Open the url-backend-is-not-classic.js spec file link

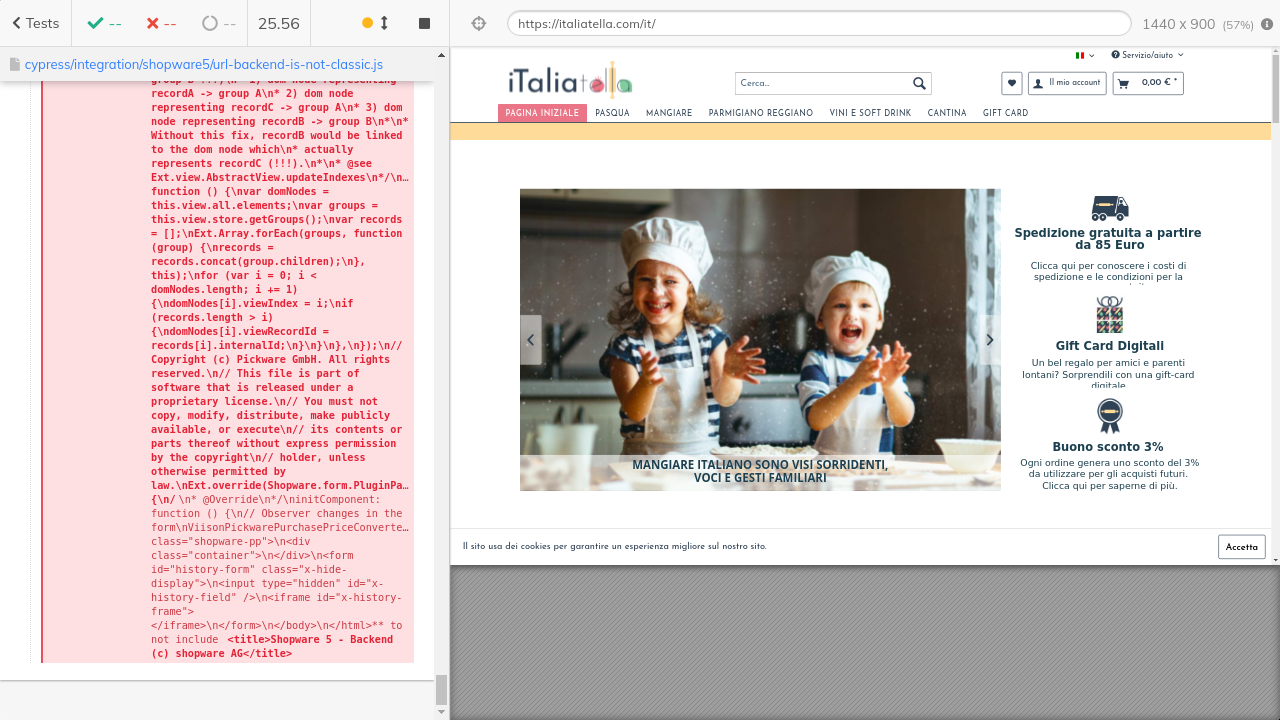(203, 64)
